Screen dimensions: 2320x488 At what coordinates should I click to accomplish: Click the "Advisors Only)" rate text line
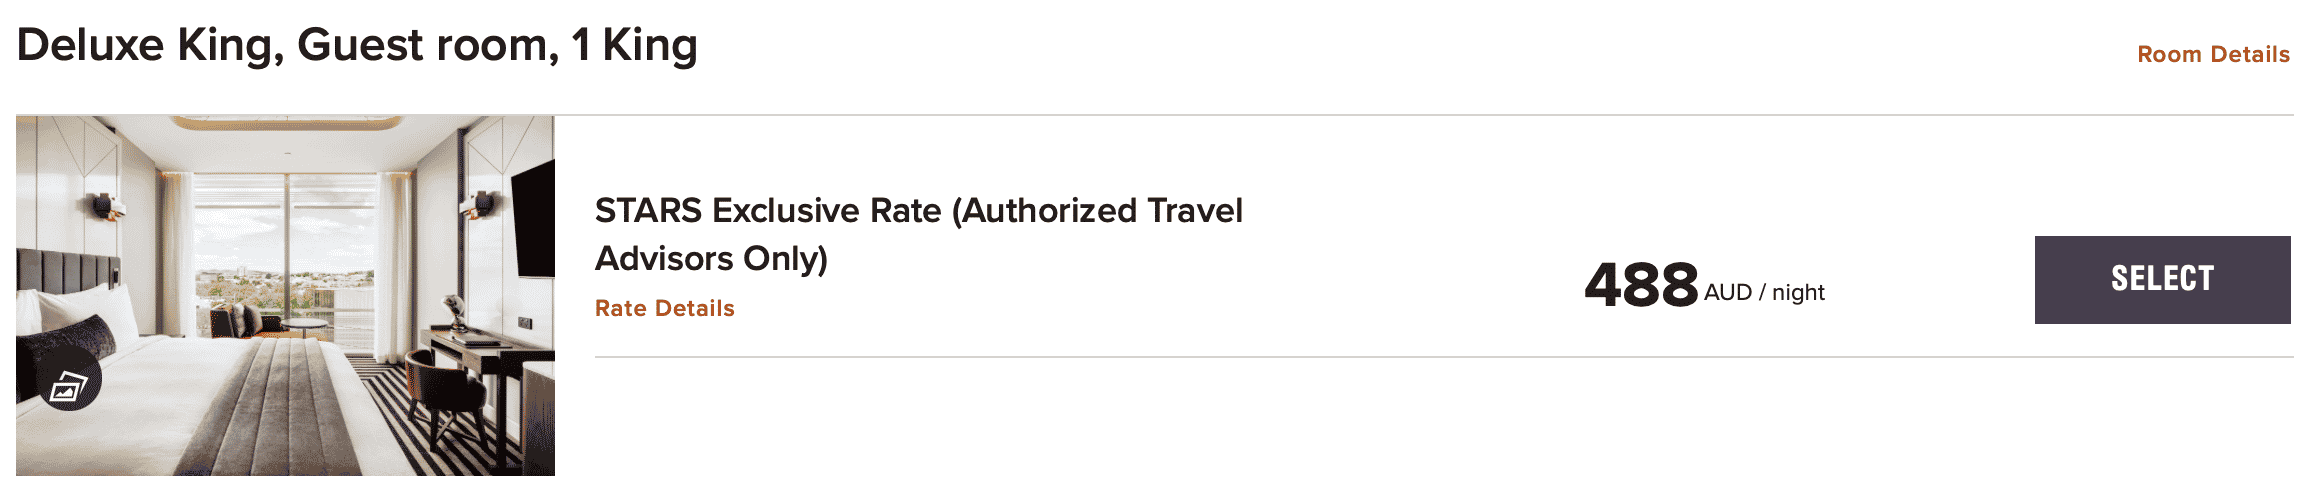(711, 259)
